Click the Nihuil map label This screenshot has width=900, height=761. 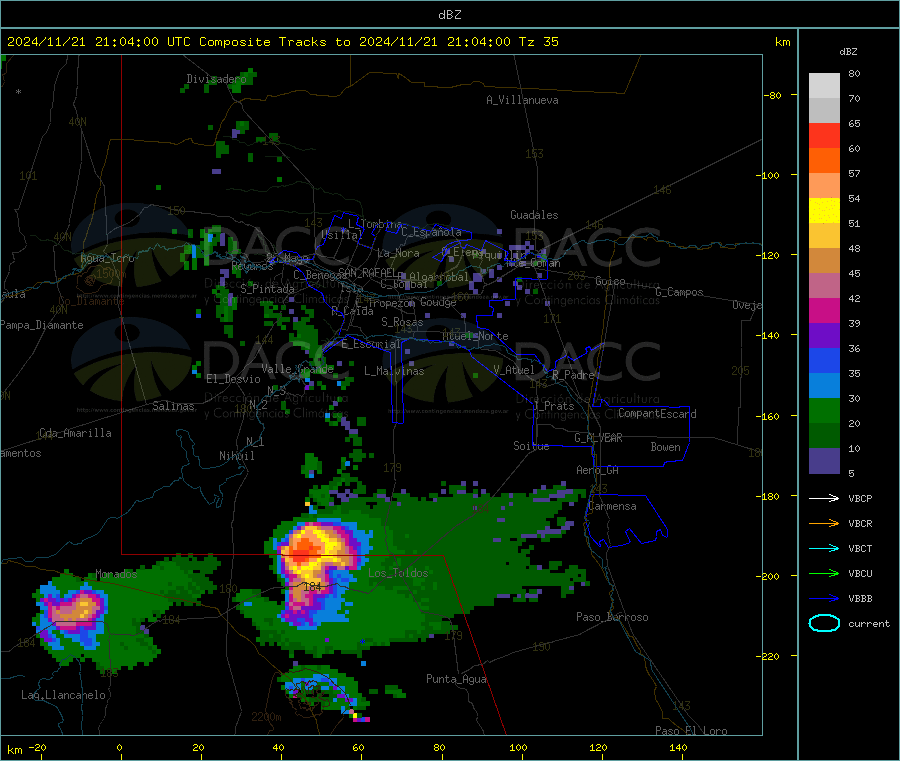[237, 456]
